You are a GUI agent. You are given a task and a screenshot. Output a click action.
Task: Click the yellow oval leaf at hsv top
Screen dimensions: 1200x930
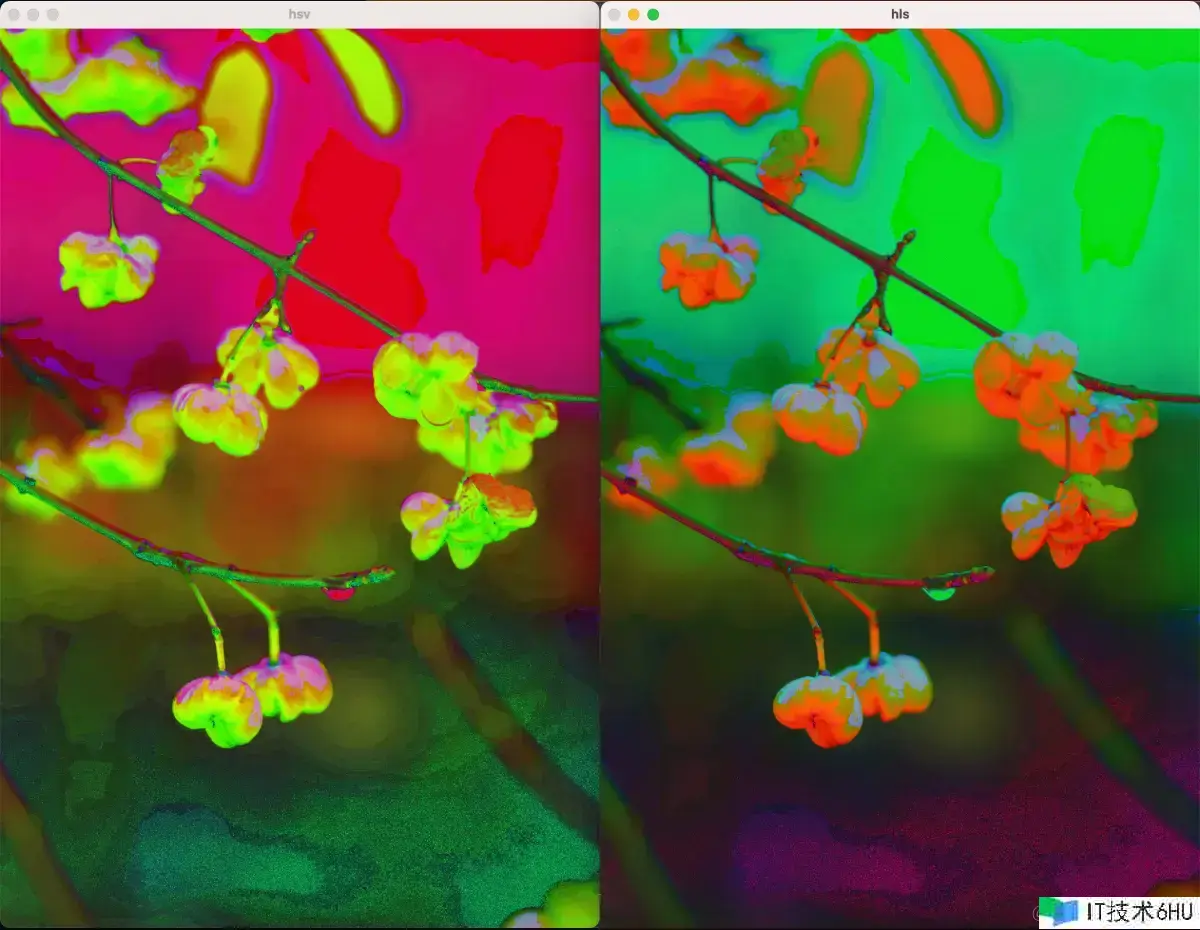236,110
